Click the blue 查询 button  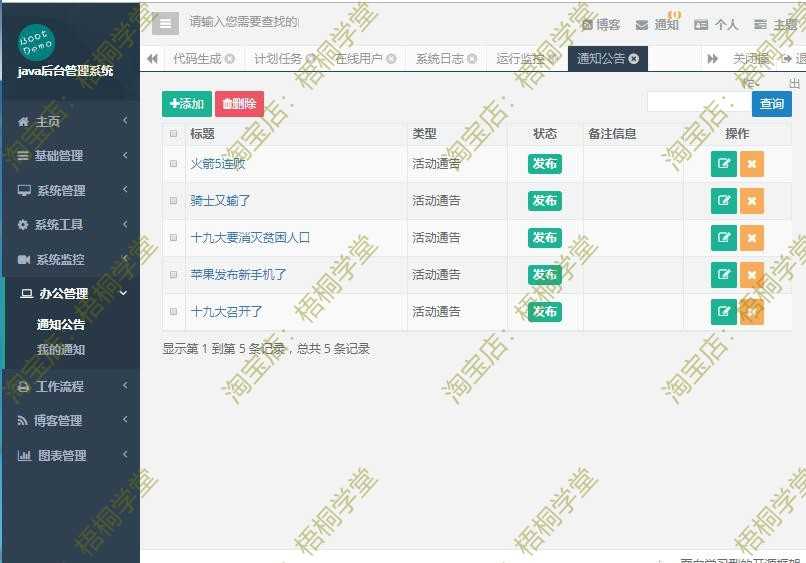772,104
